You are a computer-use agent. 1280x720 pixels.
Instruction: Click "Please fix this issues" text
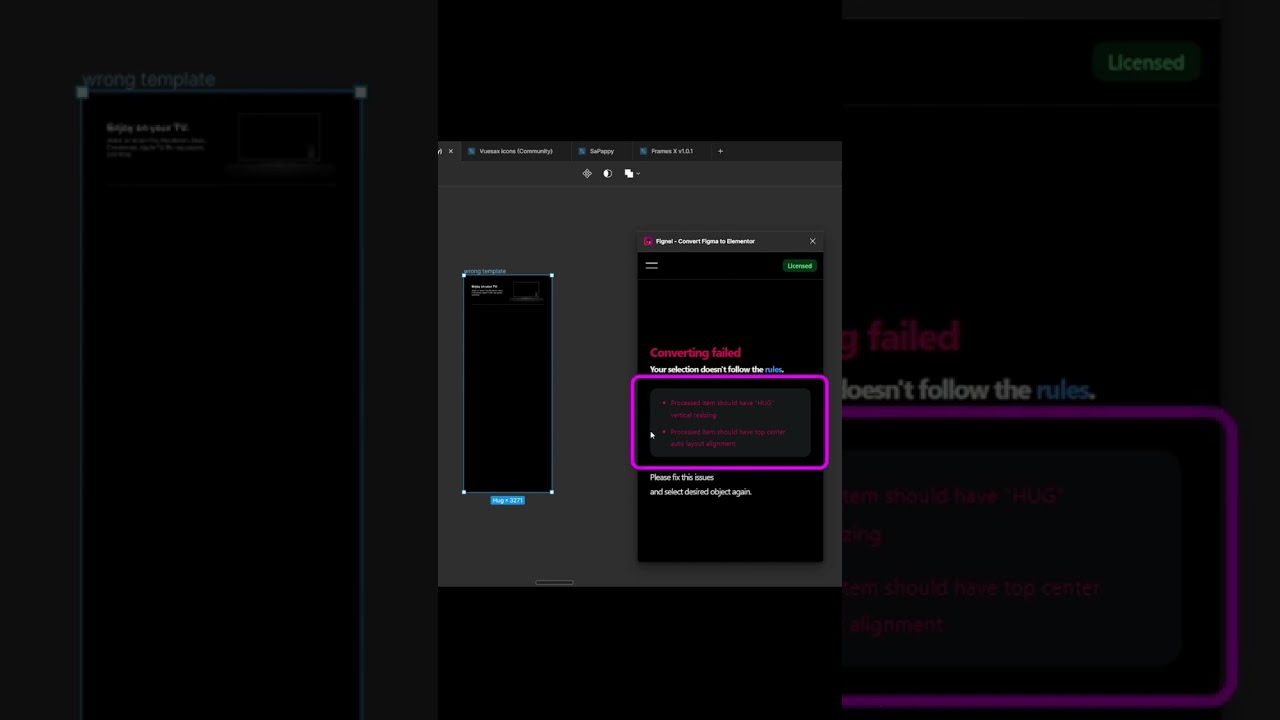[x=682, y=477]
